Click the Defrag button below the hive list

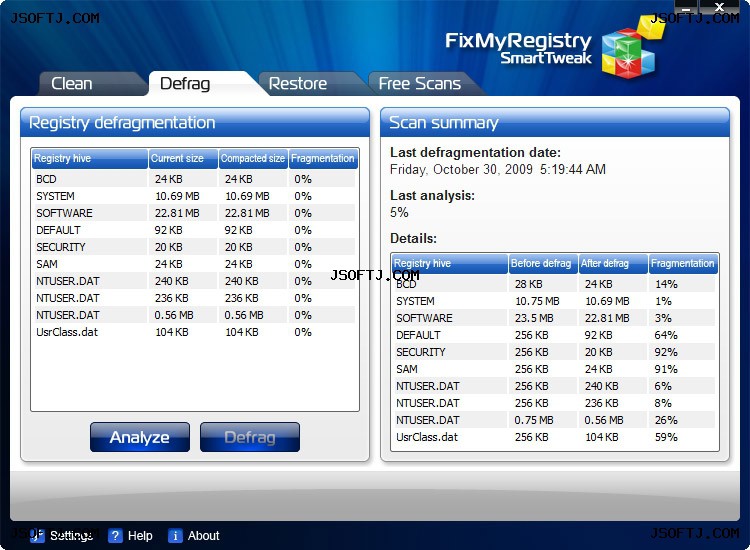pyautogui.click(x=250, y=437)
